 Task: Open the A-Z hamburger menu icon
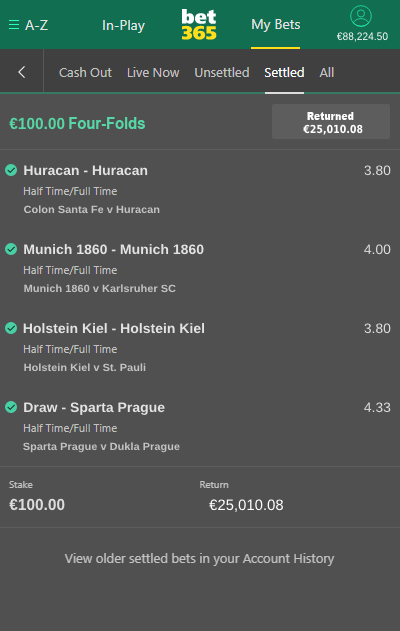(x=14, y=25)
